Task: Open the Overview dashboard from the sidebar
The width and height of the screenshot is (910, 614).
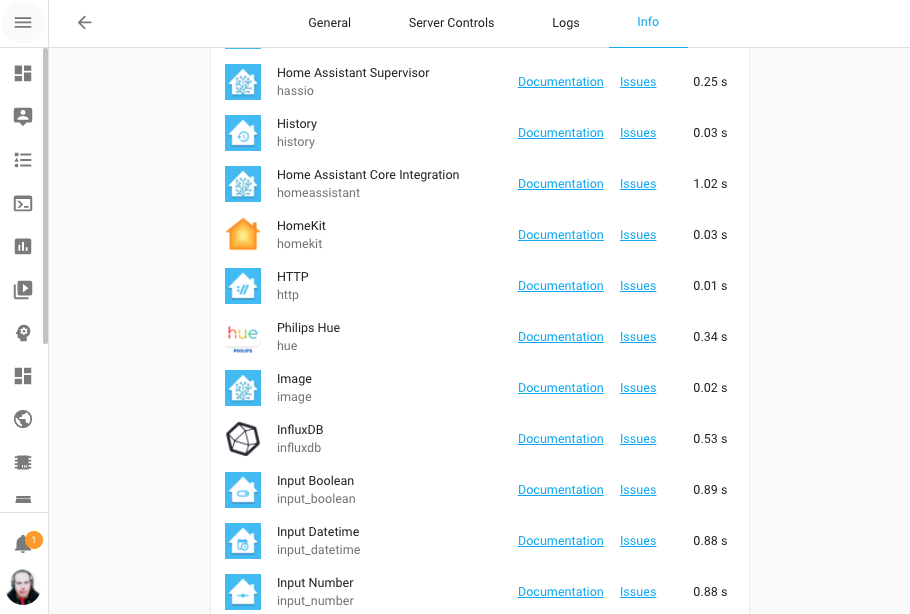Action: pos(23,73)
